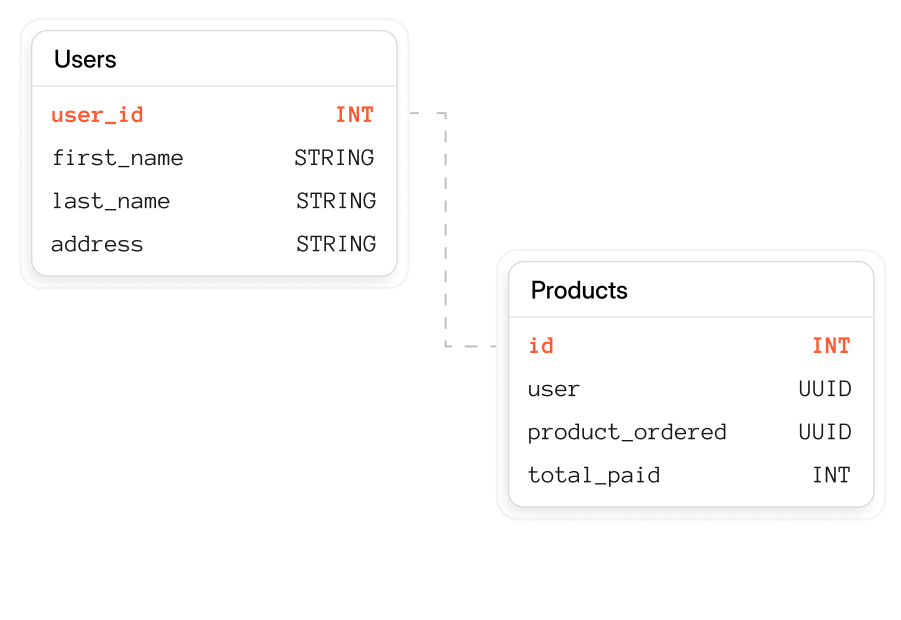Select STRING type next to last_name

coord(336,201)
